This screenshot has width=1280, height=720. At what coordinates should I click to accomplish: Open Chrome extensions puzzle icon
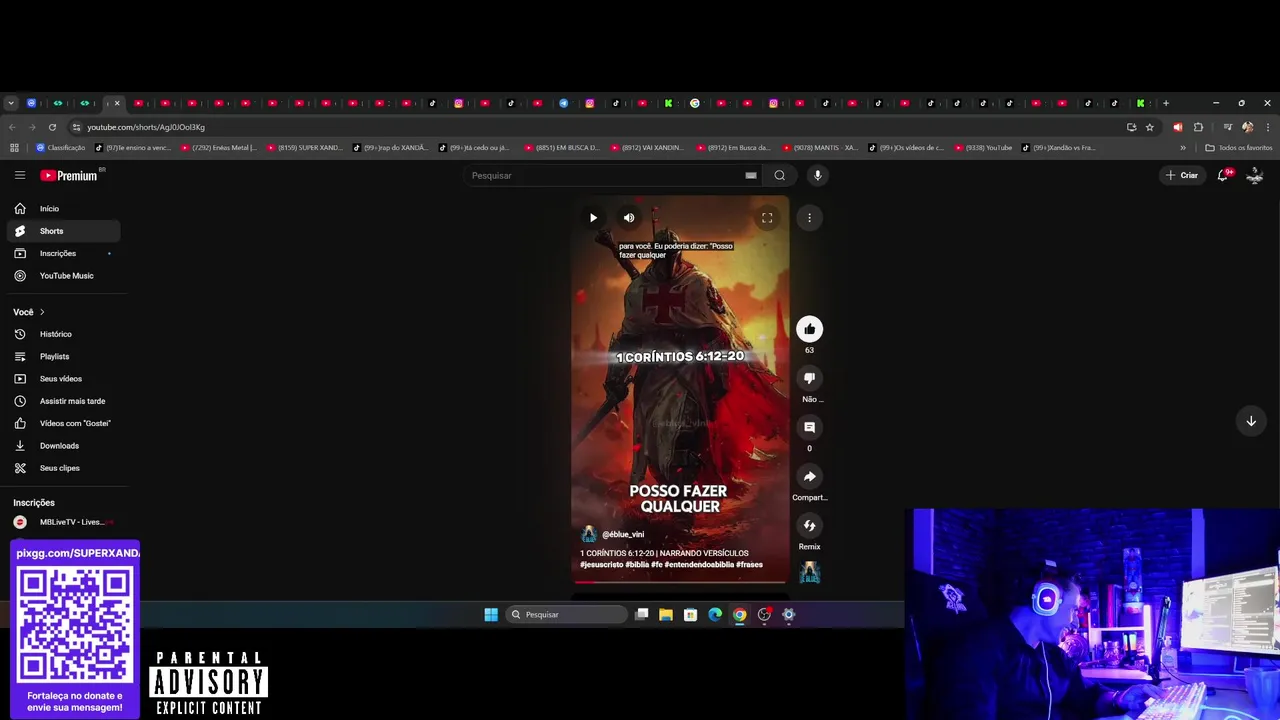coord(1198,127)
